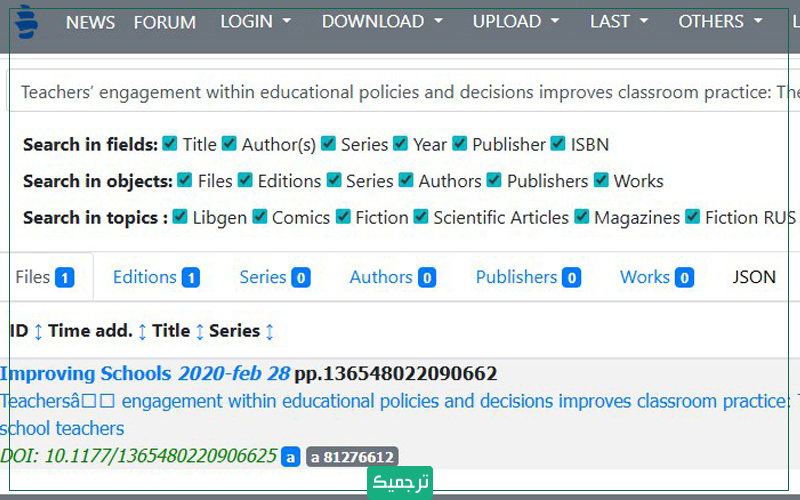Click the Files count badge
Screen dimensions: 800x500
(x=65, y=278)
